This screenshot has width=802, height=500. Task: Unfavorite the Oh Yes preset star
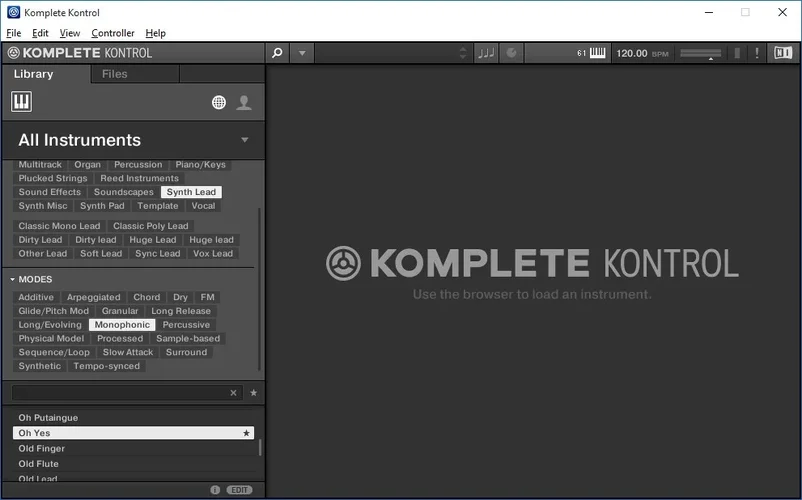click(247, 433)
